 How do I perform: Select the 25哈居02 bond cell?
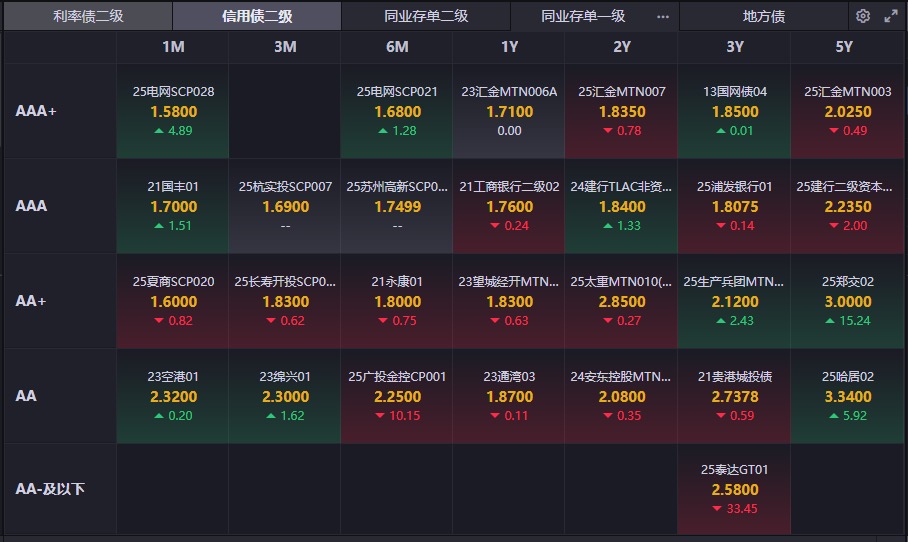847,396
